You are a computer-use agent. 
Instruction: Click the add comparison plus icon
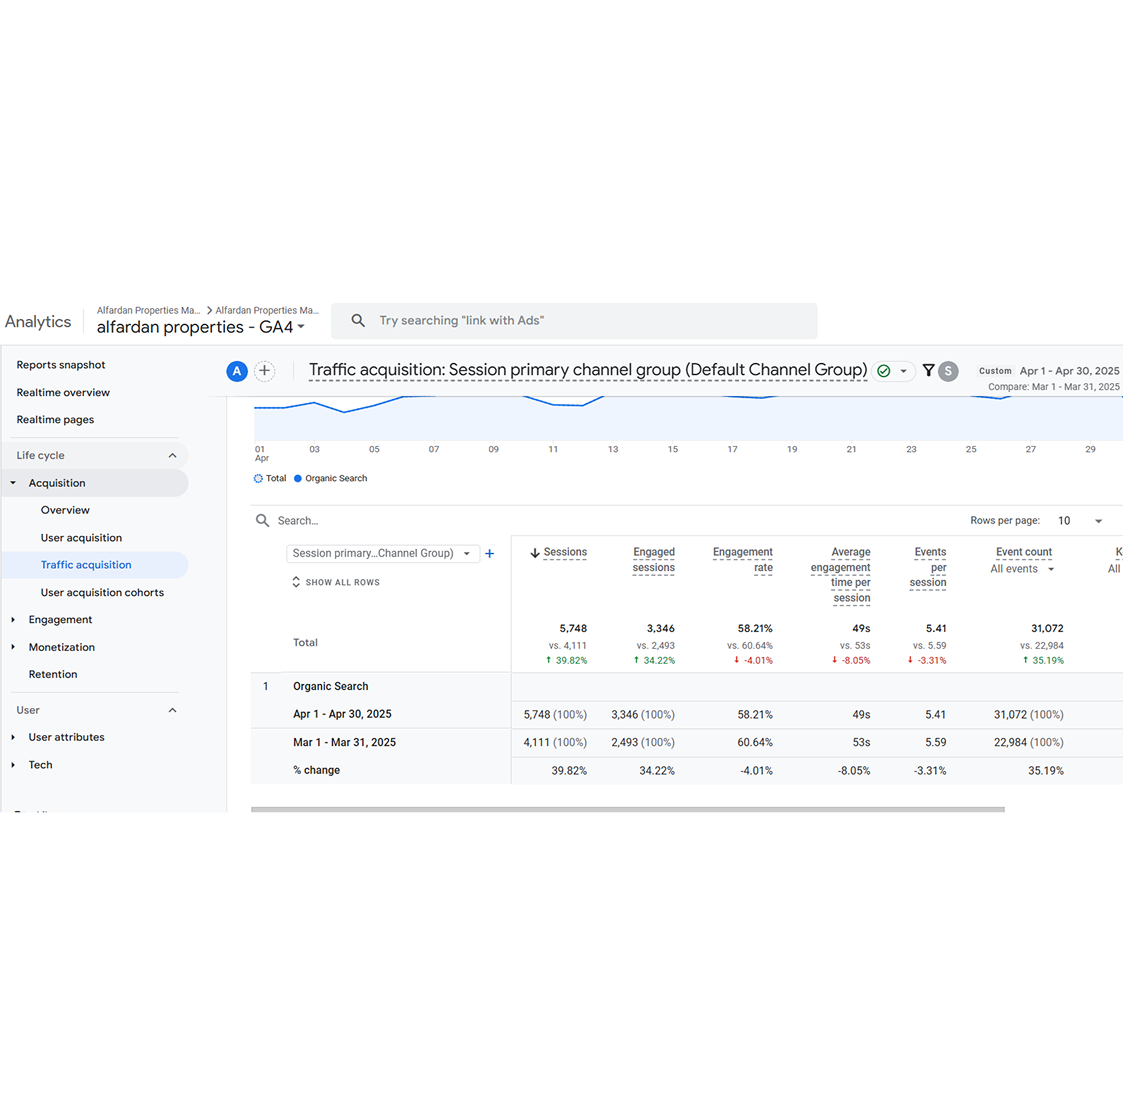click(264, 371)
